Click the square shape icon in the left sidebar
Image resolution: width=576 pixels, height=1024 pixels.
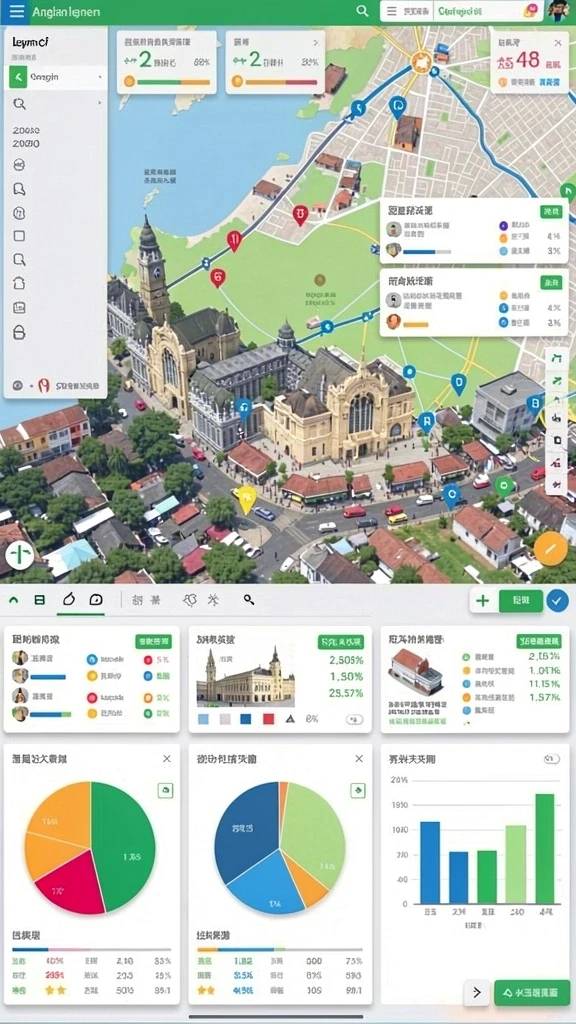(19, 236)
